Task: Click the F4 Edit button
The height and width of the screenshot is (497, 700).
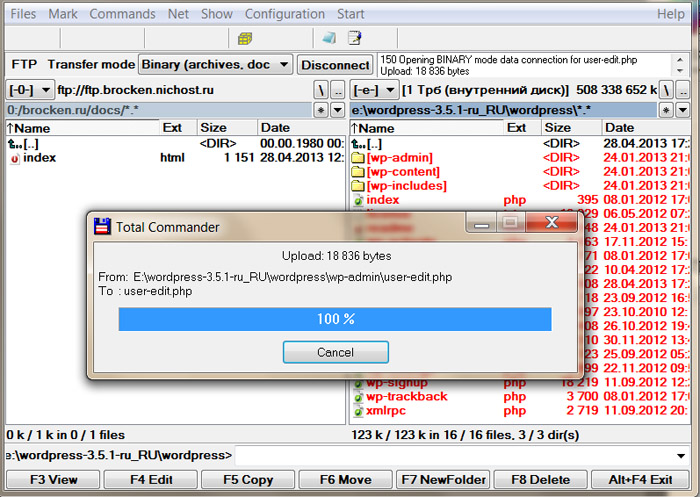Action: (151, 480)
